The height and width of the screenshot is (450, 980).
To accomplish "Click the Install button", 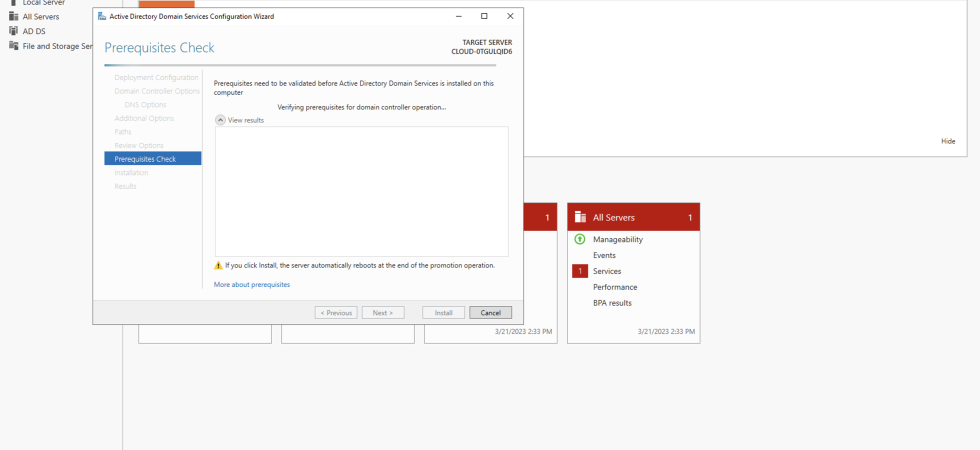I will [x=444, y=312].
